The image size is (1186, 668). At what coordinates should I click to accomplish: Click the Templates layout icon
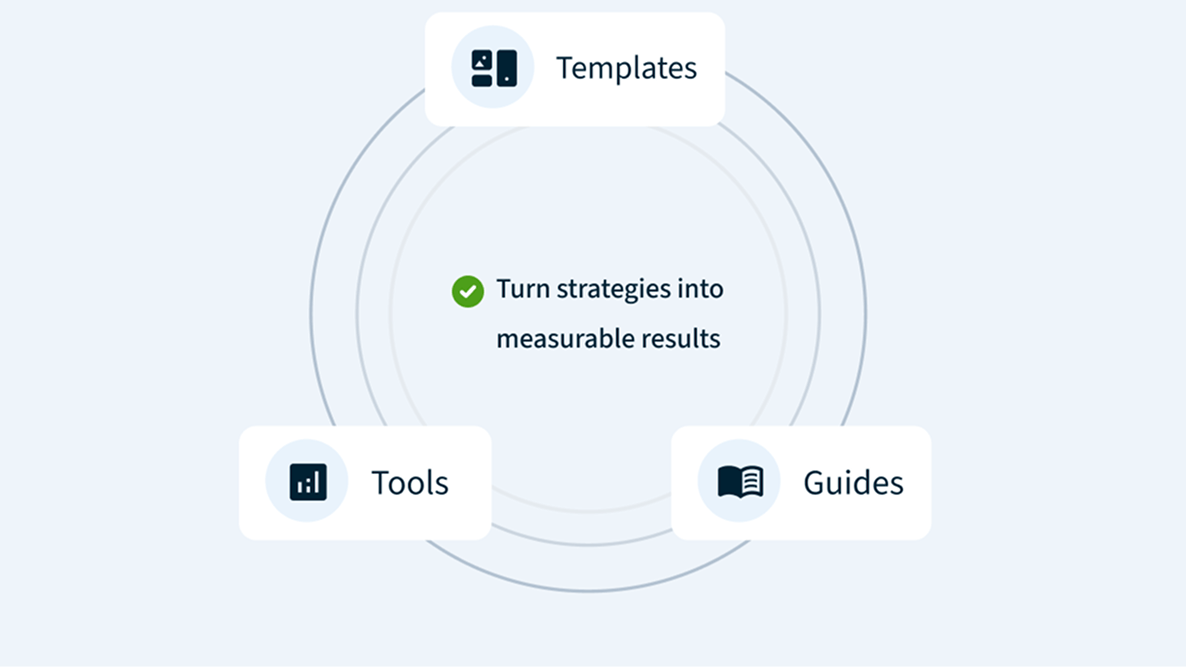click(x=494, y=68)
